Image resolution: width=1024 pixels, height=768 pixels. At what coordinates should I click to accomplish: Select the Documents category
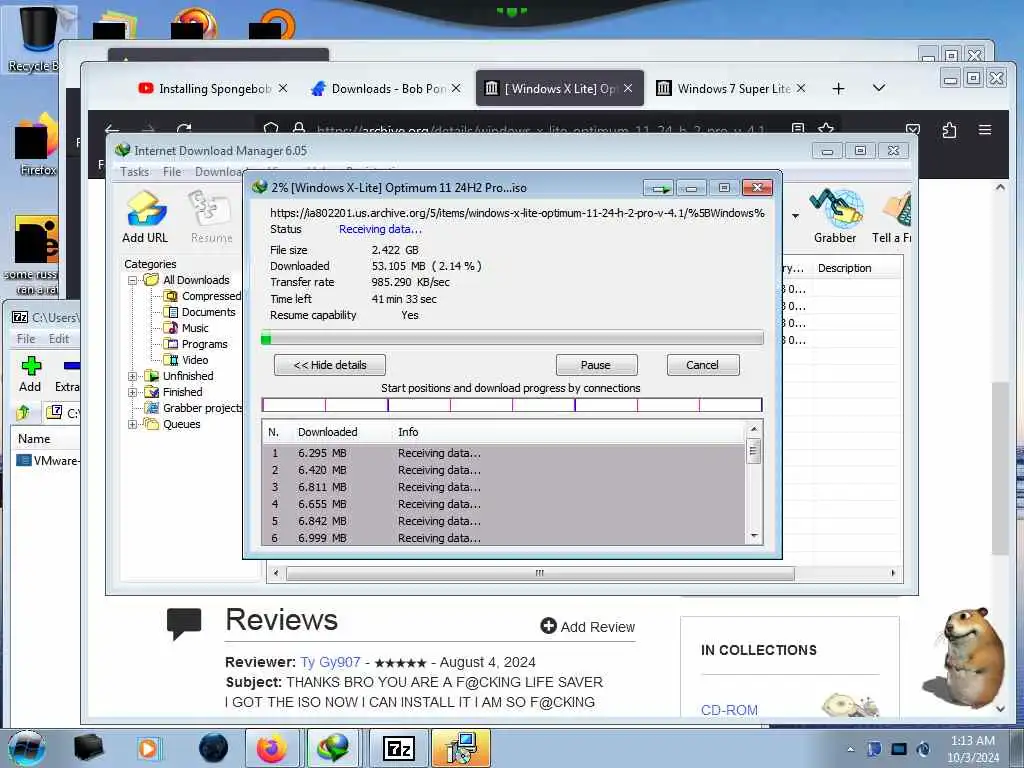200,312
